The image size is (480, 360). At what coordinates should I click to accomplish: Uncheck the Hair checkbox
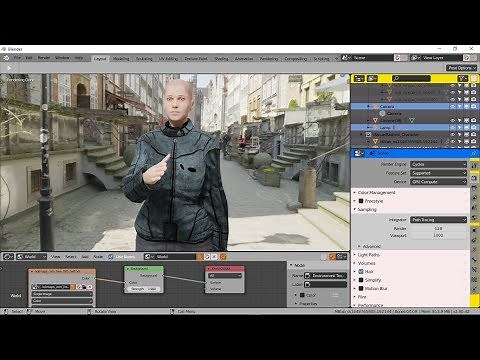coord(361,272)
